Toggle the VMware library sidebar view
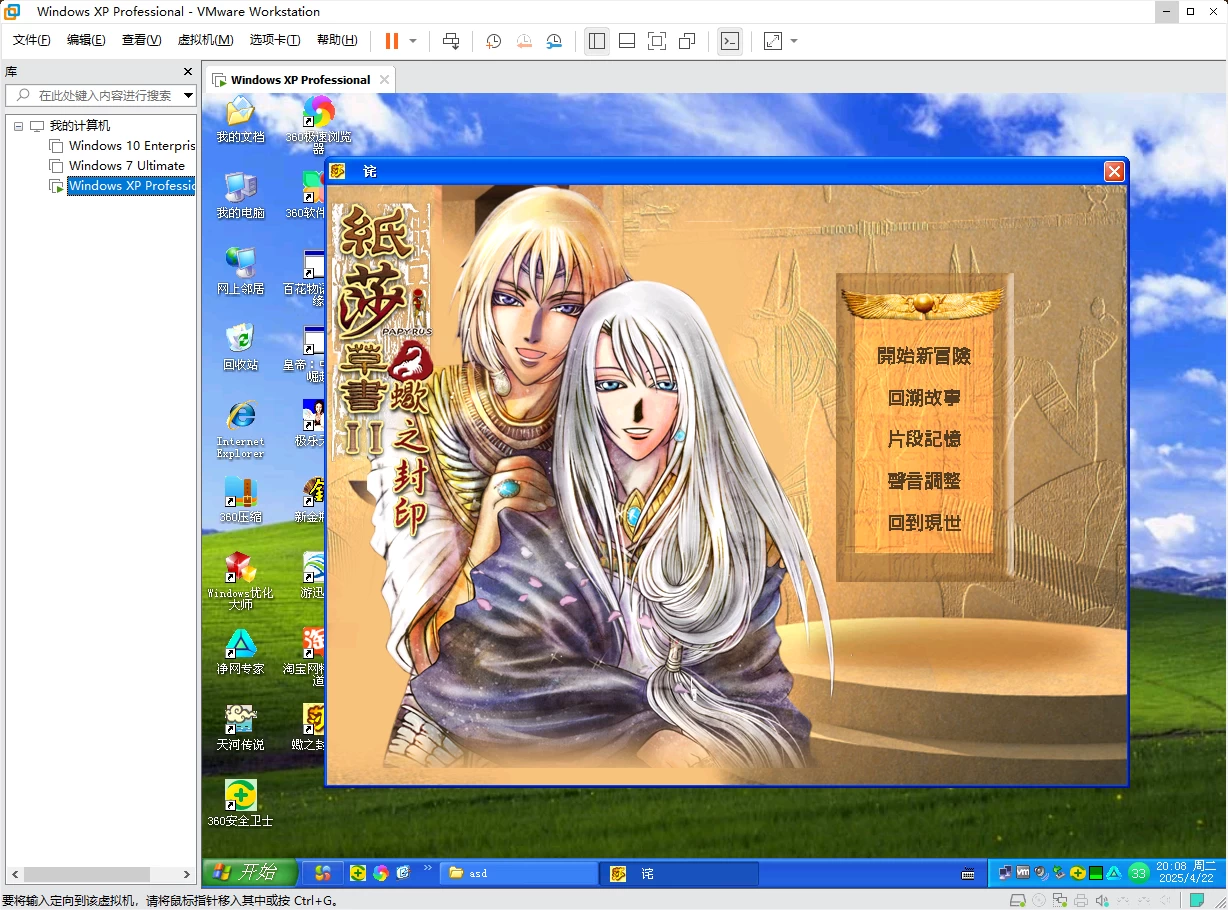This screenshot has height=910, width=1228. [x=597, y=41]
